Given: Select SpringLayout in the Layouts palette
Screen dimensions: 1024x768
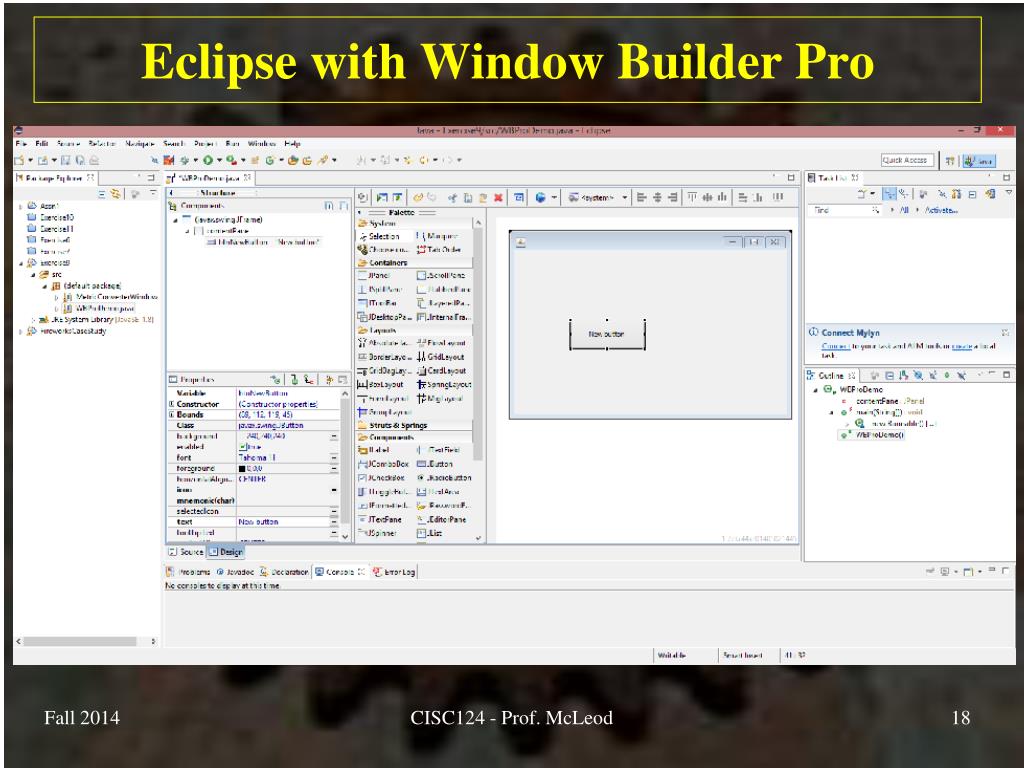Looking at the screenshot, I should click(x=444, y=385).
